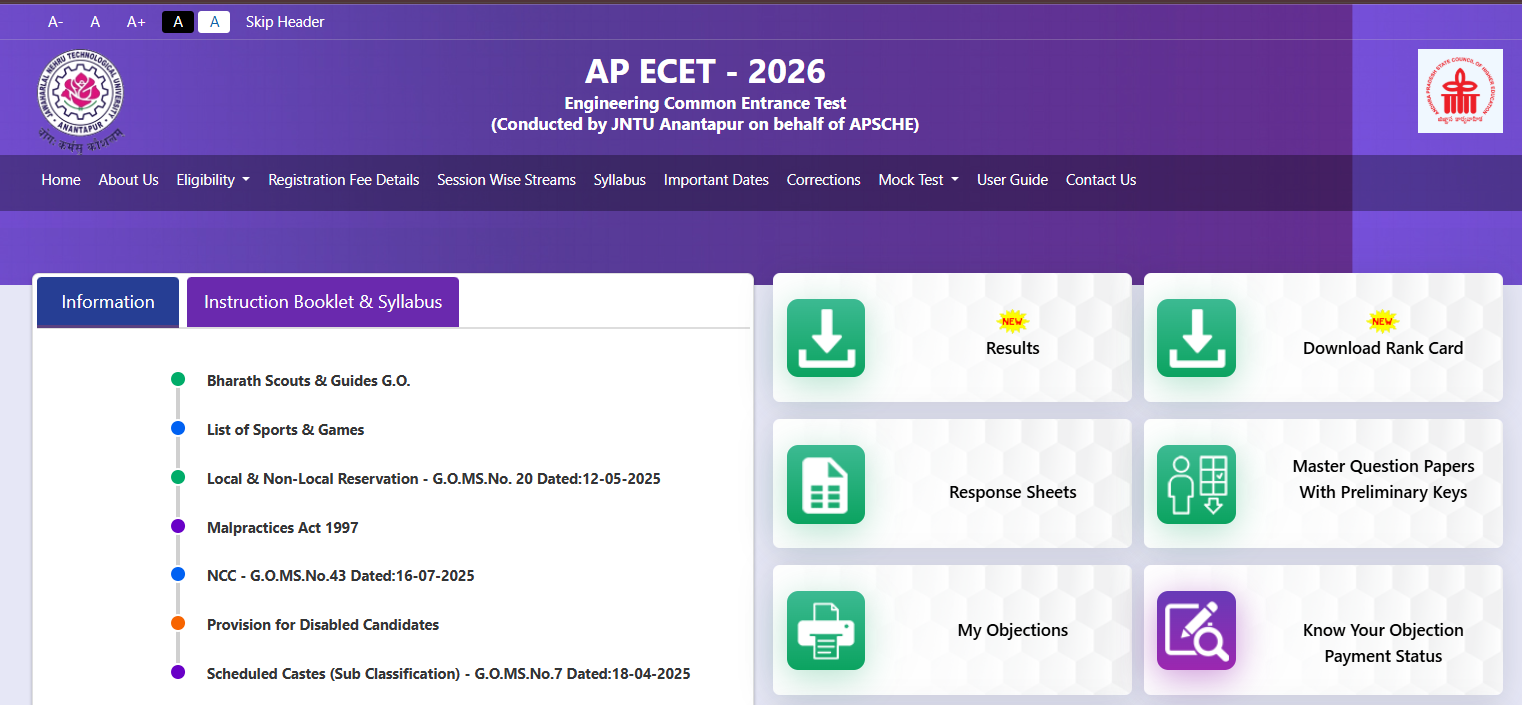Open Scheduled Castes Sub Classification G.O. link
1522x705 pixels.
pyautogui.click(x=448, y=674)
